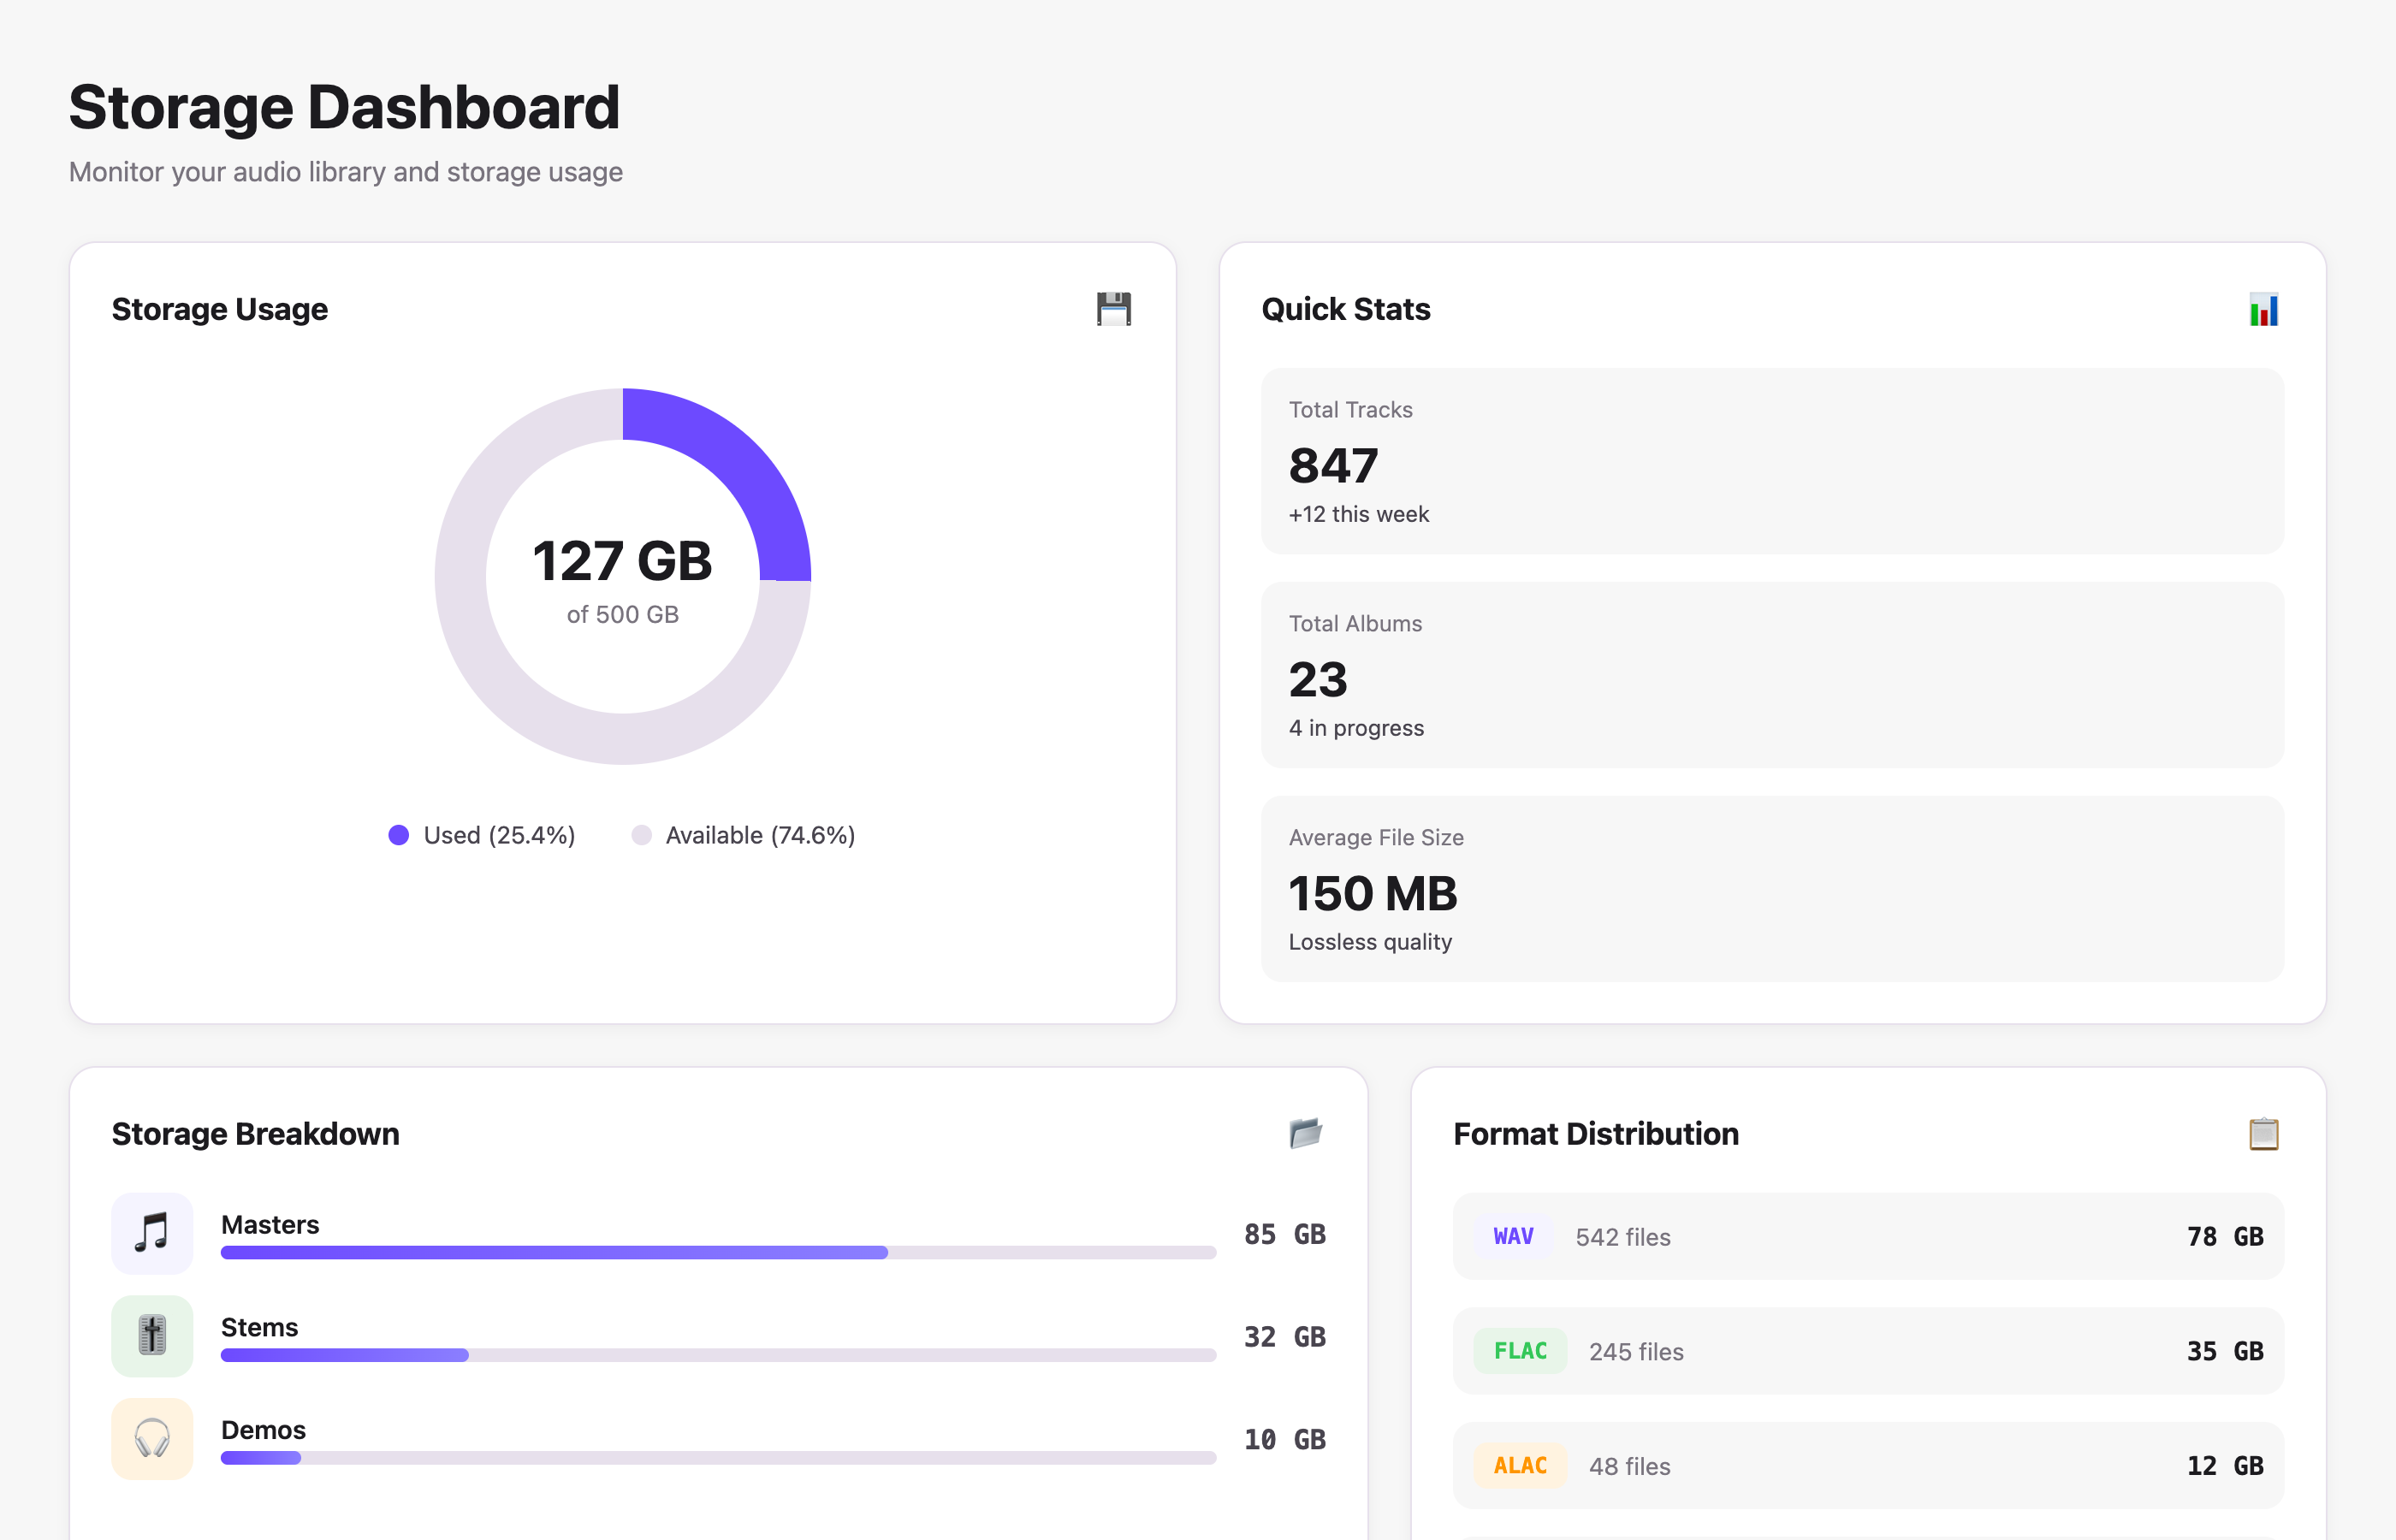Select the headphones icon for Demos
Viewport: 2396px width, 1540px height.
pos(151,1438)
